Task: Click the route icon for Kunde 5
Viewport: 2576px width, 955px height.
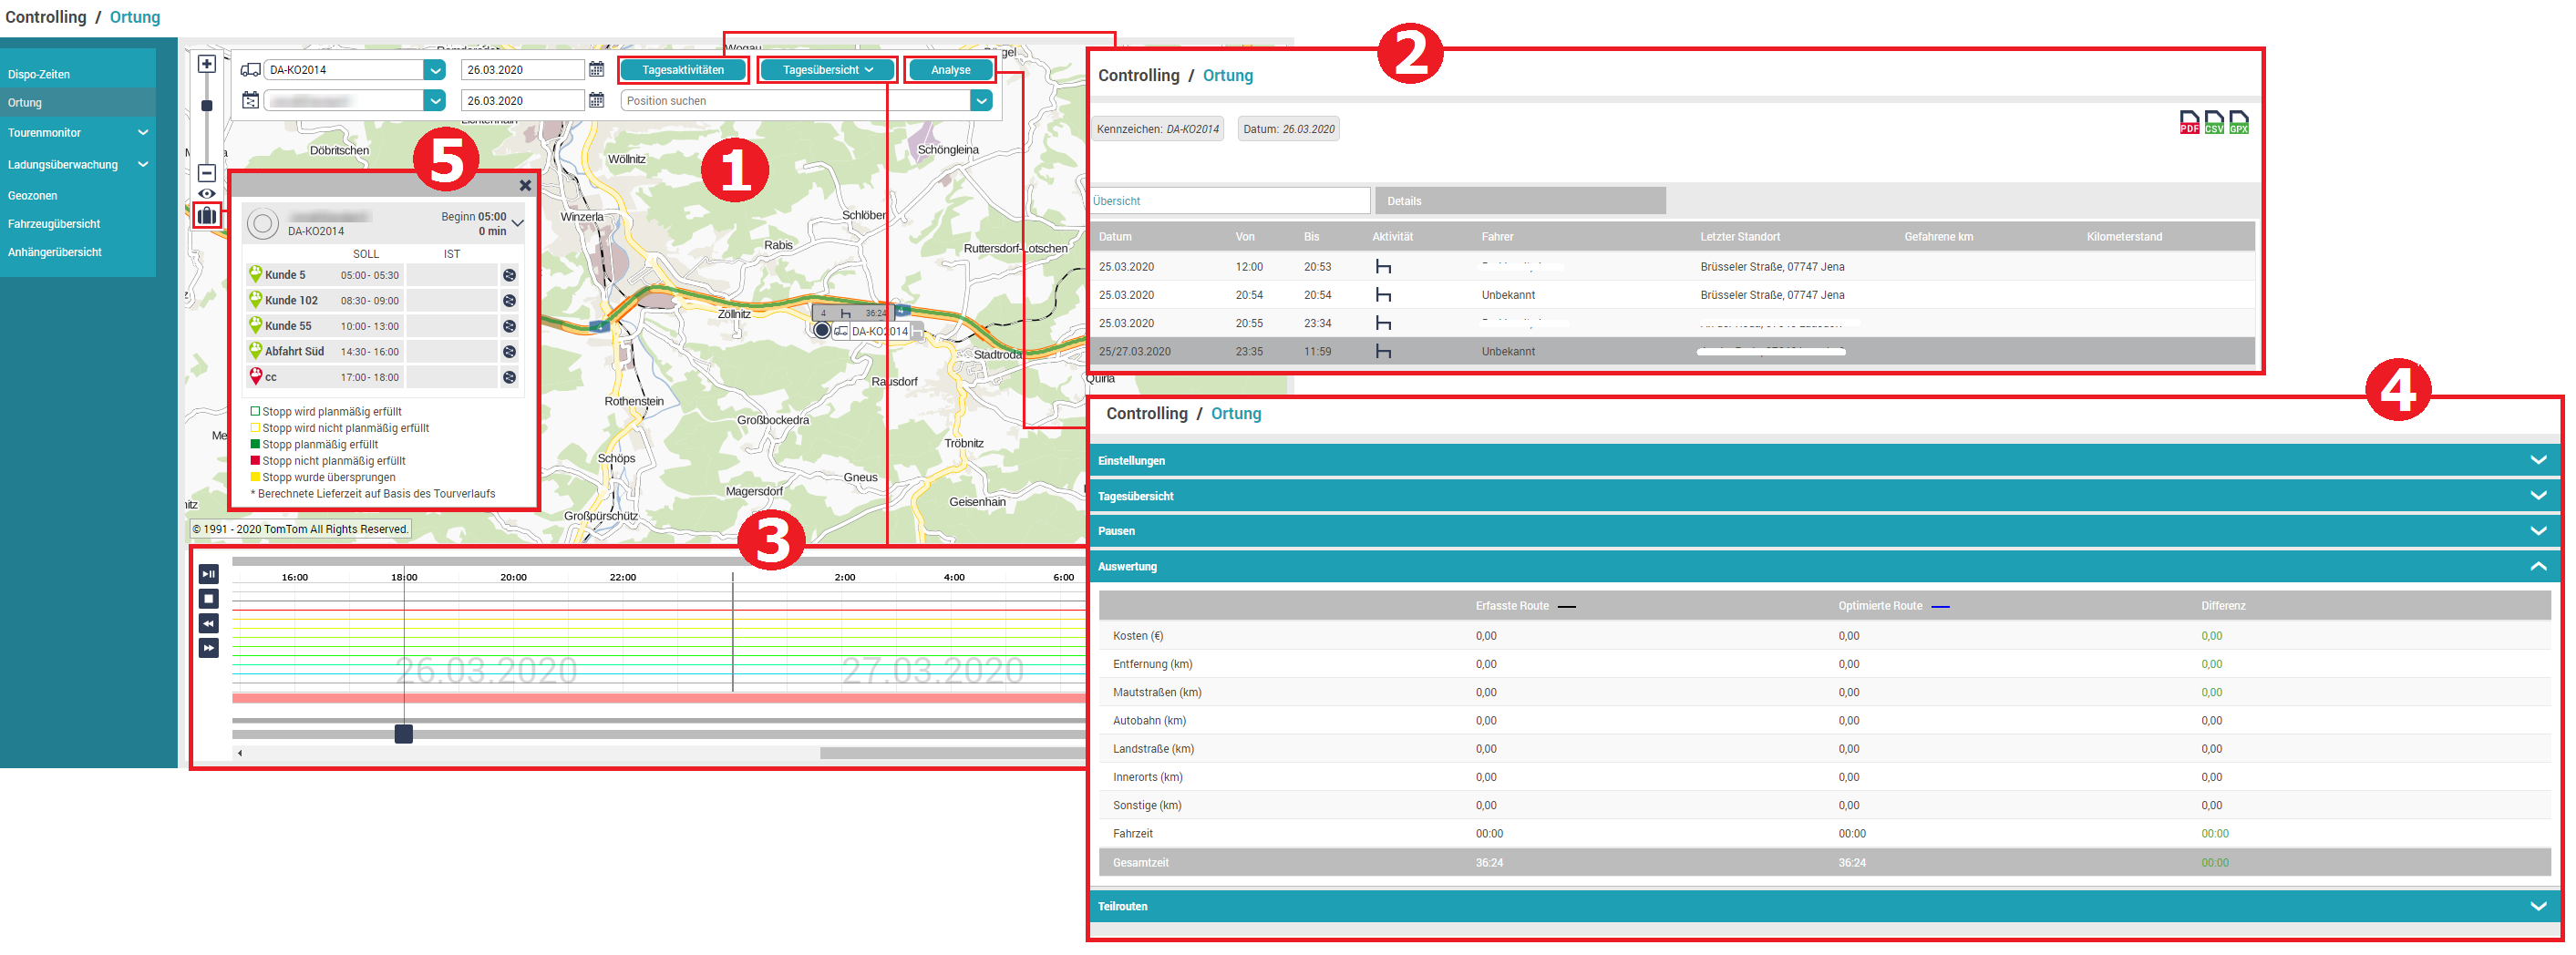Action: pyautogui.click(x=509, y=275)
